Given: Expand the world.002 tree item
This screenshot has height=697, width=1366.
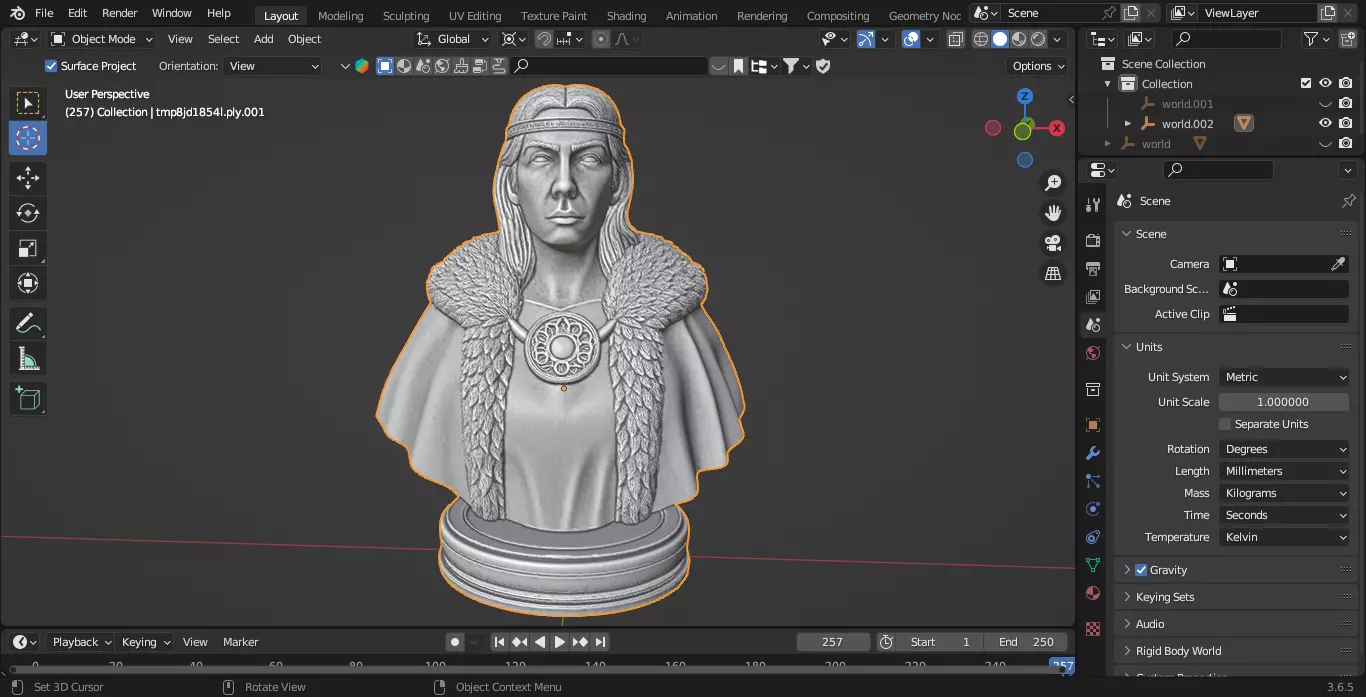Looking at the screenshot, I should [x=1128, y=124].
